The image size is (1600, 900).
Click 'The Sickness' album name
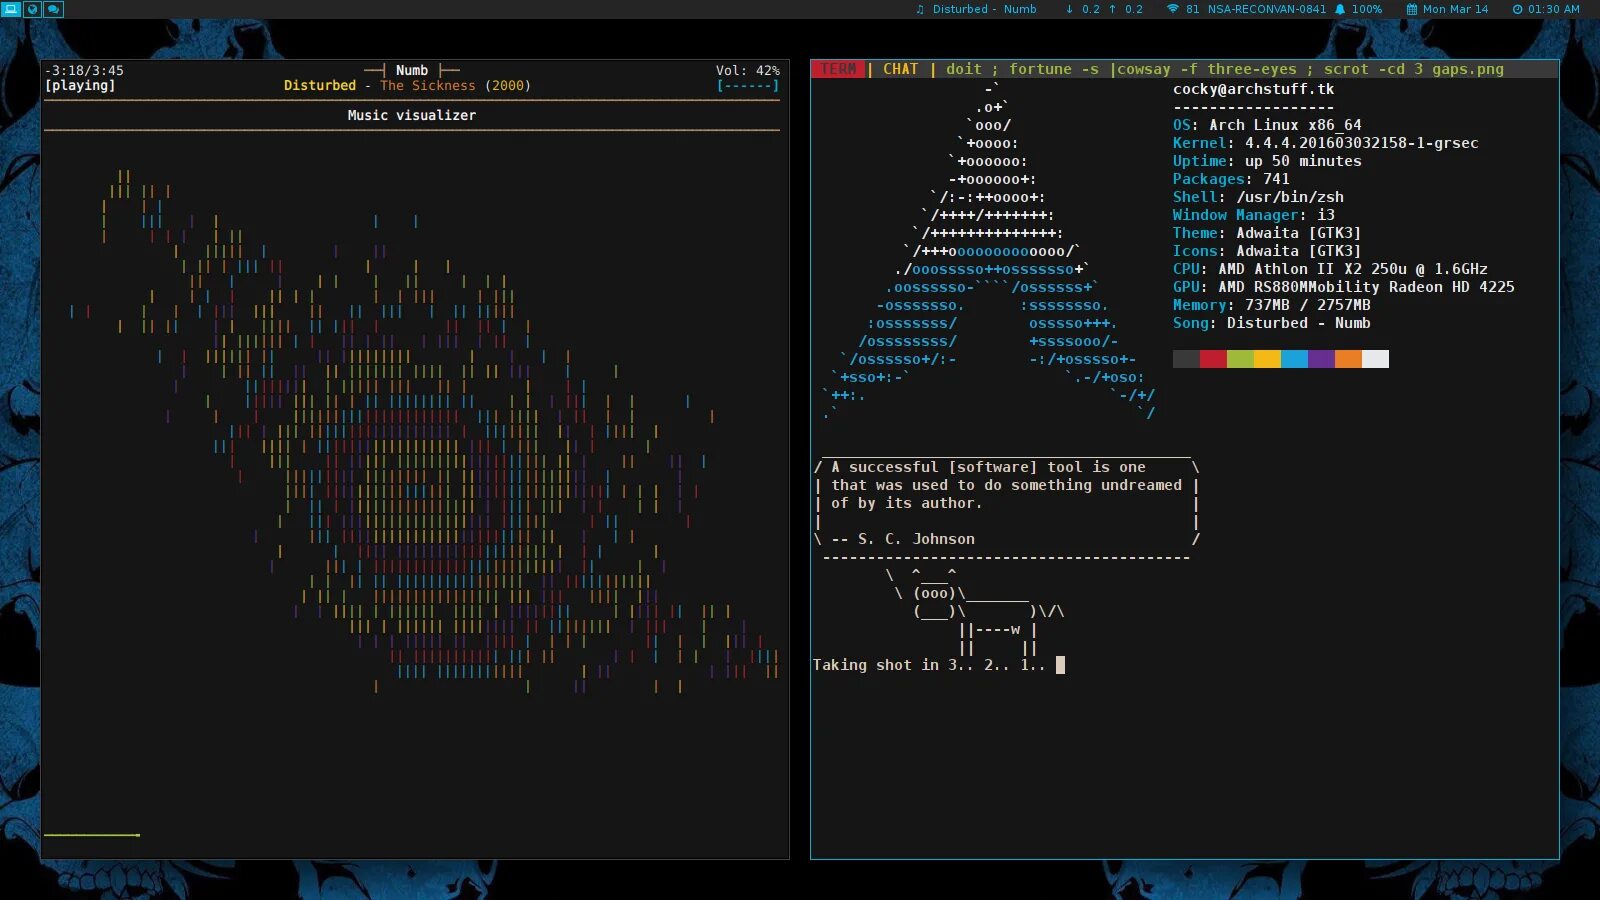(x=428, y=86)
